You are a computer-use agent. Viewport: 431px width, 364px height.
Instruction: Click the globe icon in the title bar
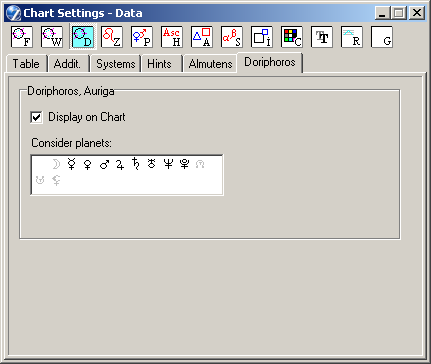pyautogui.click(x=13, y=13)
